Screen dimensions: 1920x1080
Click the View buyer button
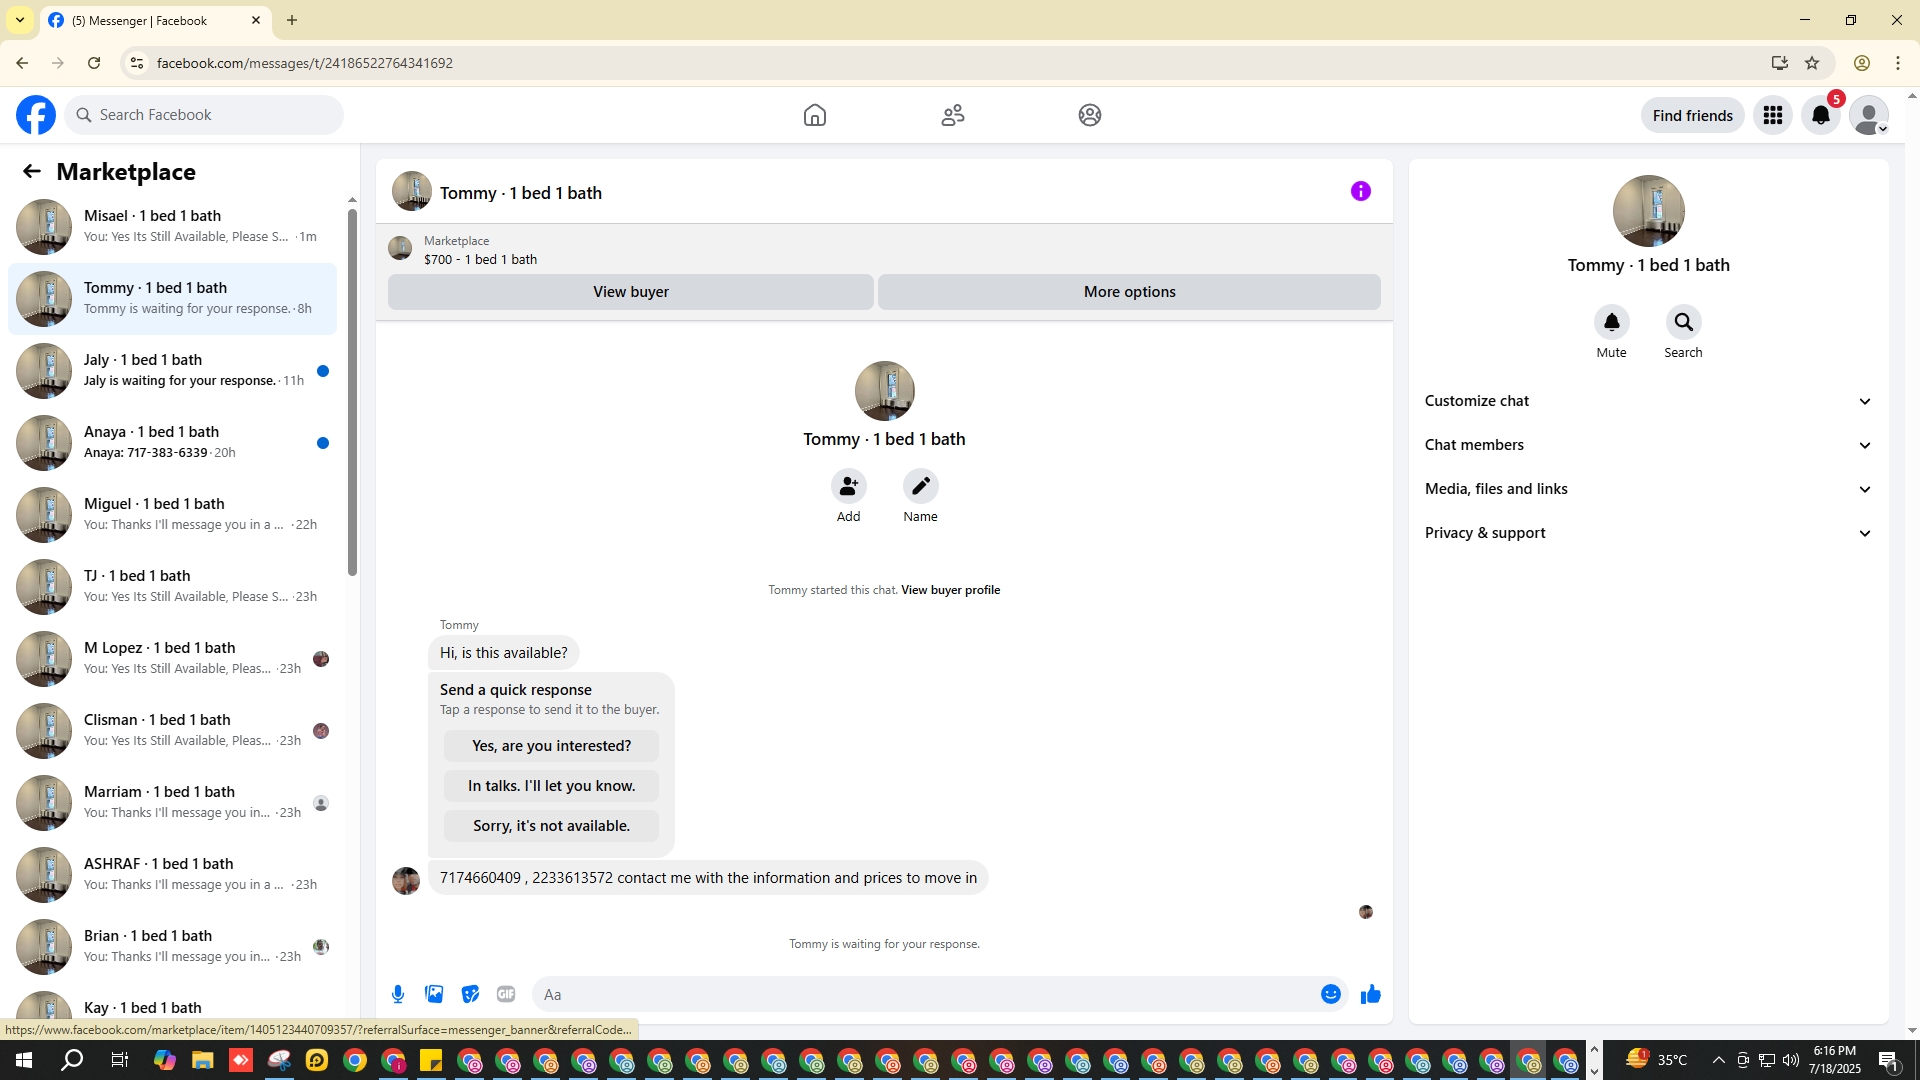(630, 292)
